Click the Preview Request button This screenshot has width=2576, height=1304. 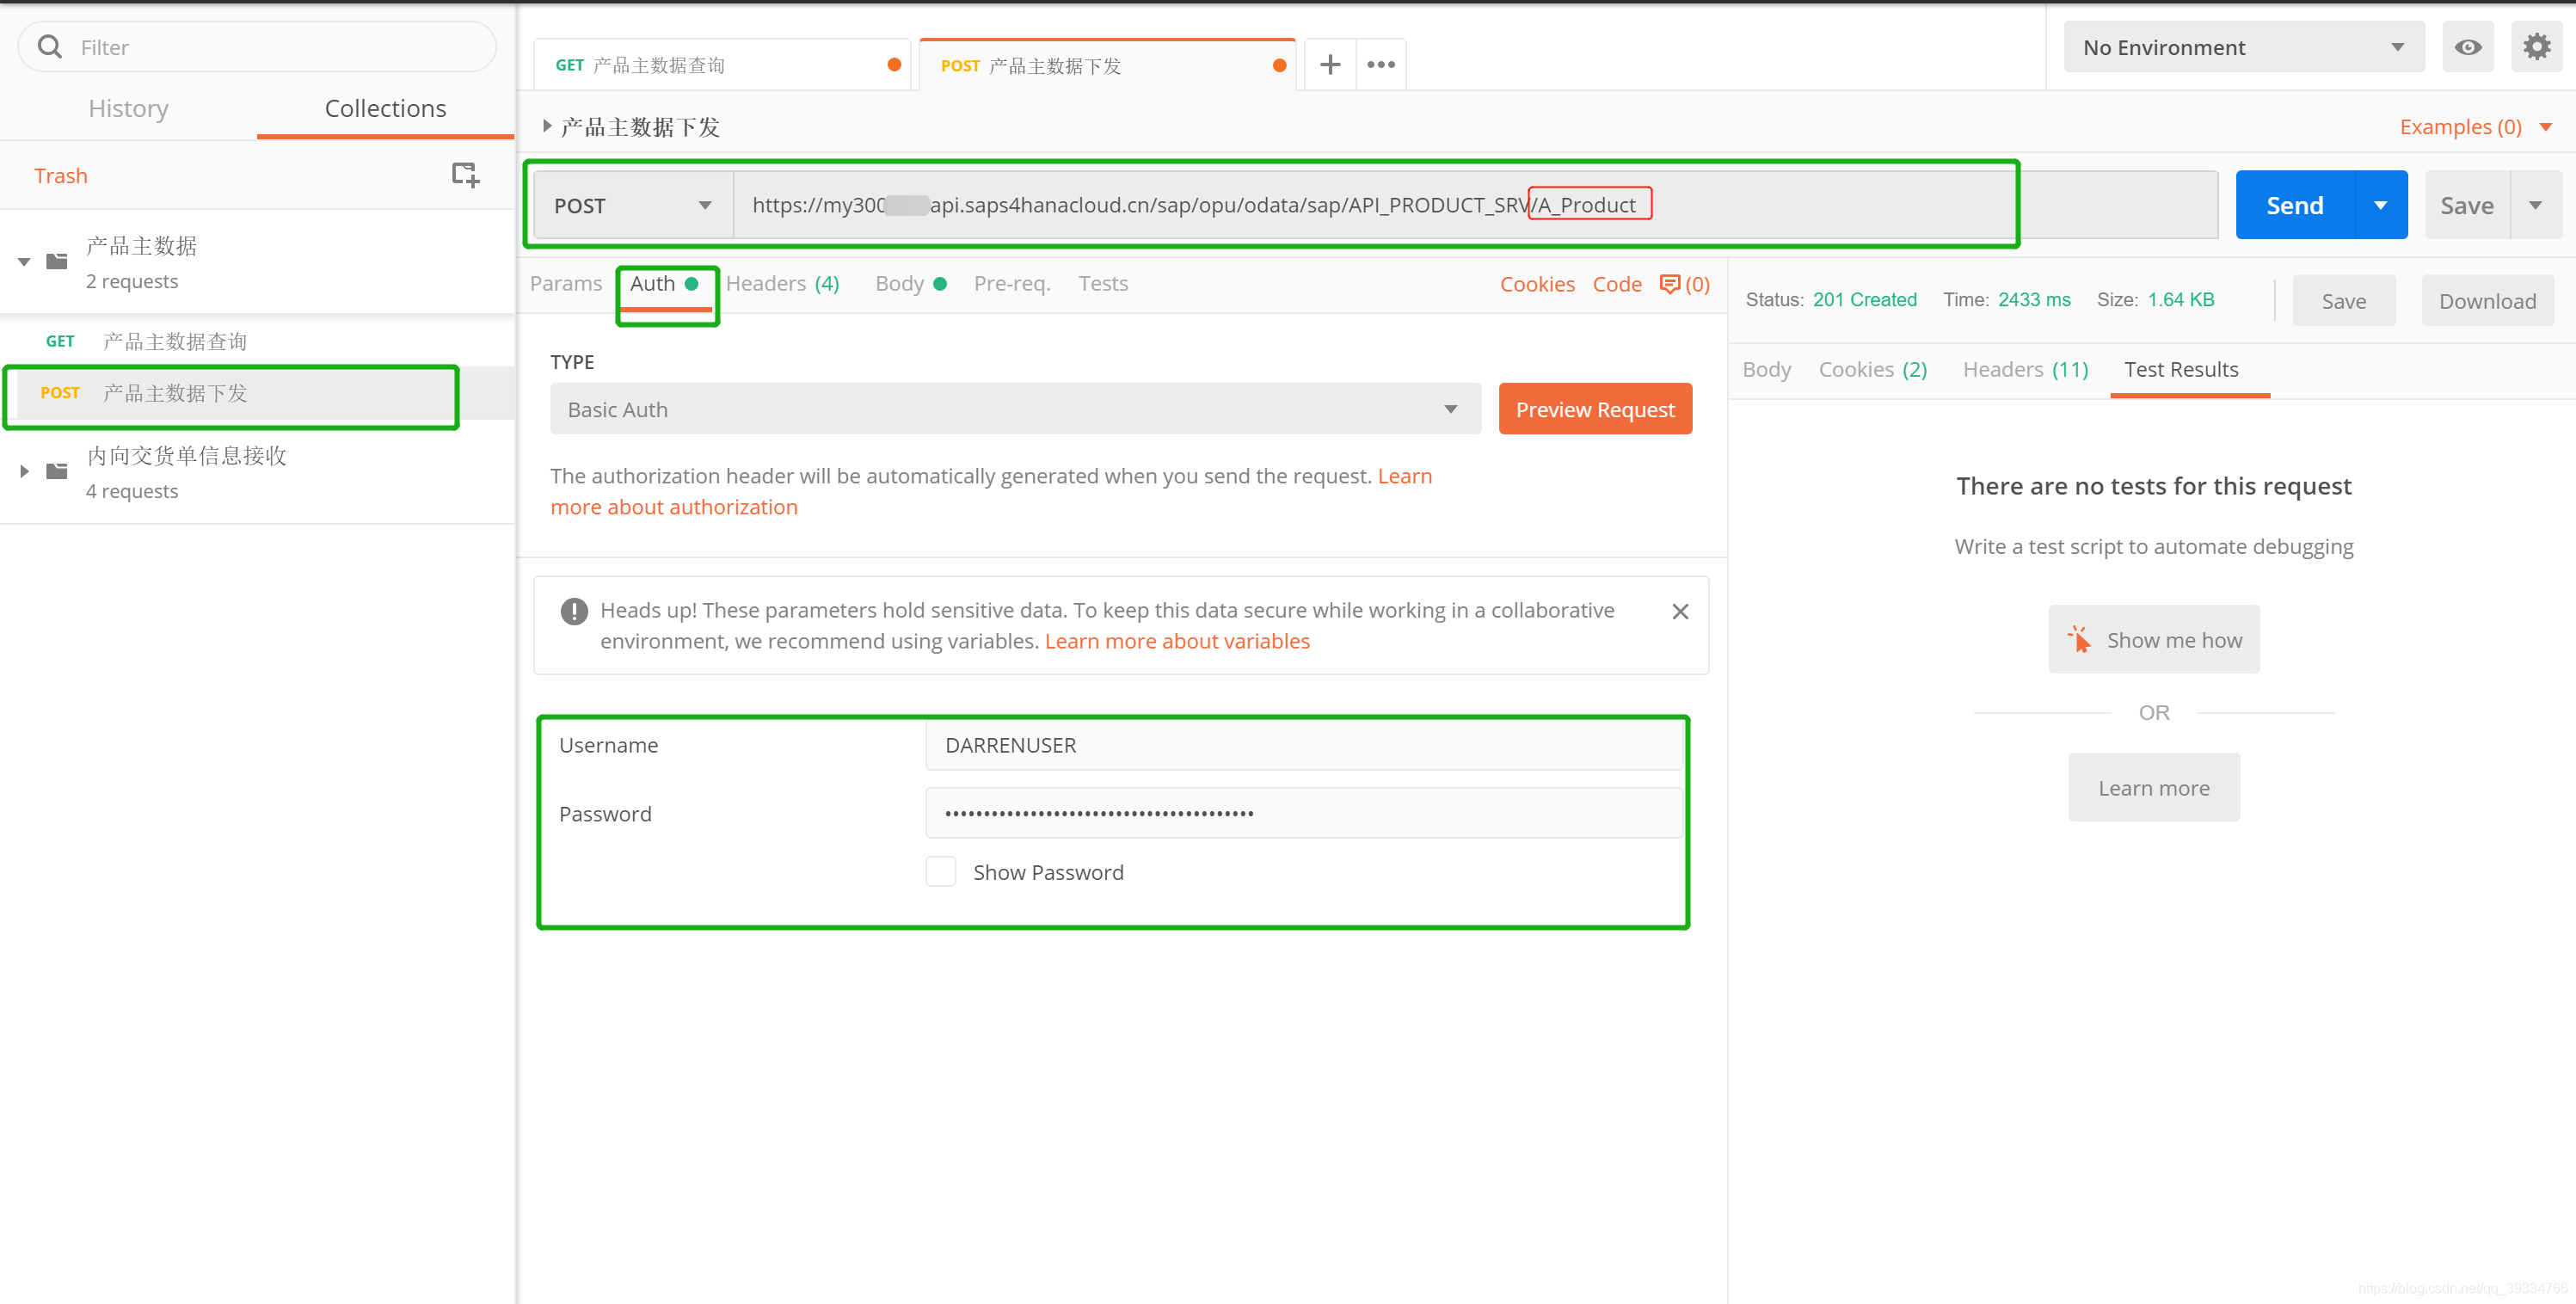pos(1595,409)
